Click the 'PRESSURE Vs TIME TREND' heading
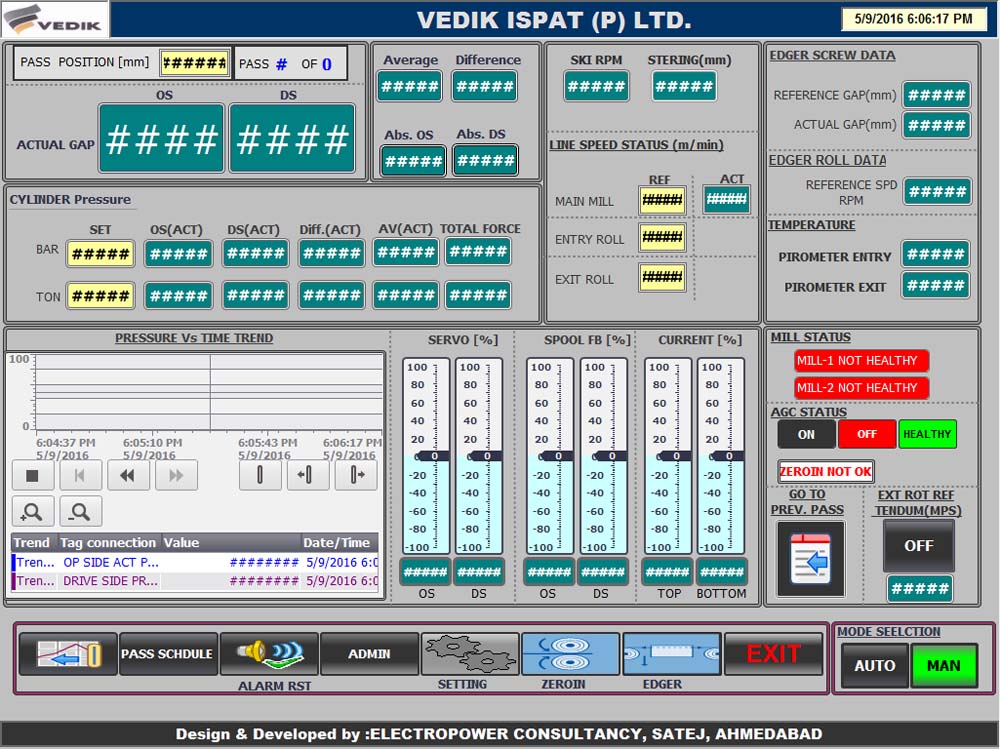The height and width of the screenshot is (749, 1000). click(194, 338)
